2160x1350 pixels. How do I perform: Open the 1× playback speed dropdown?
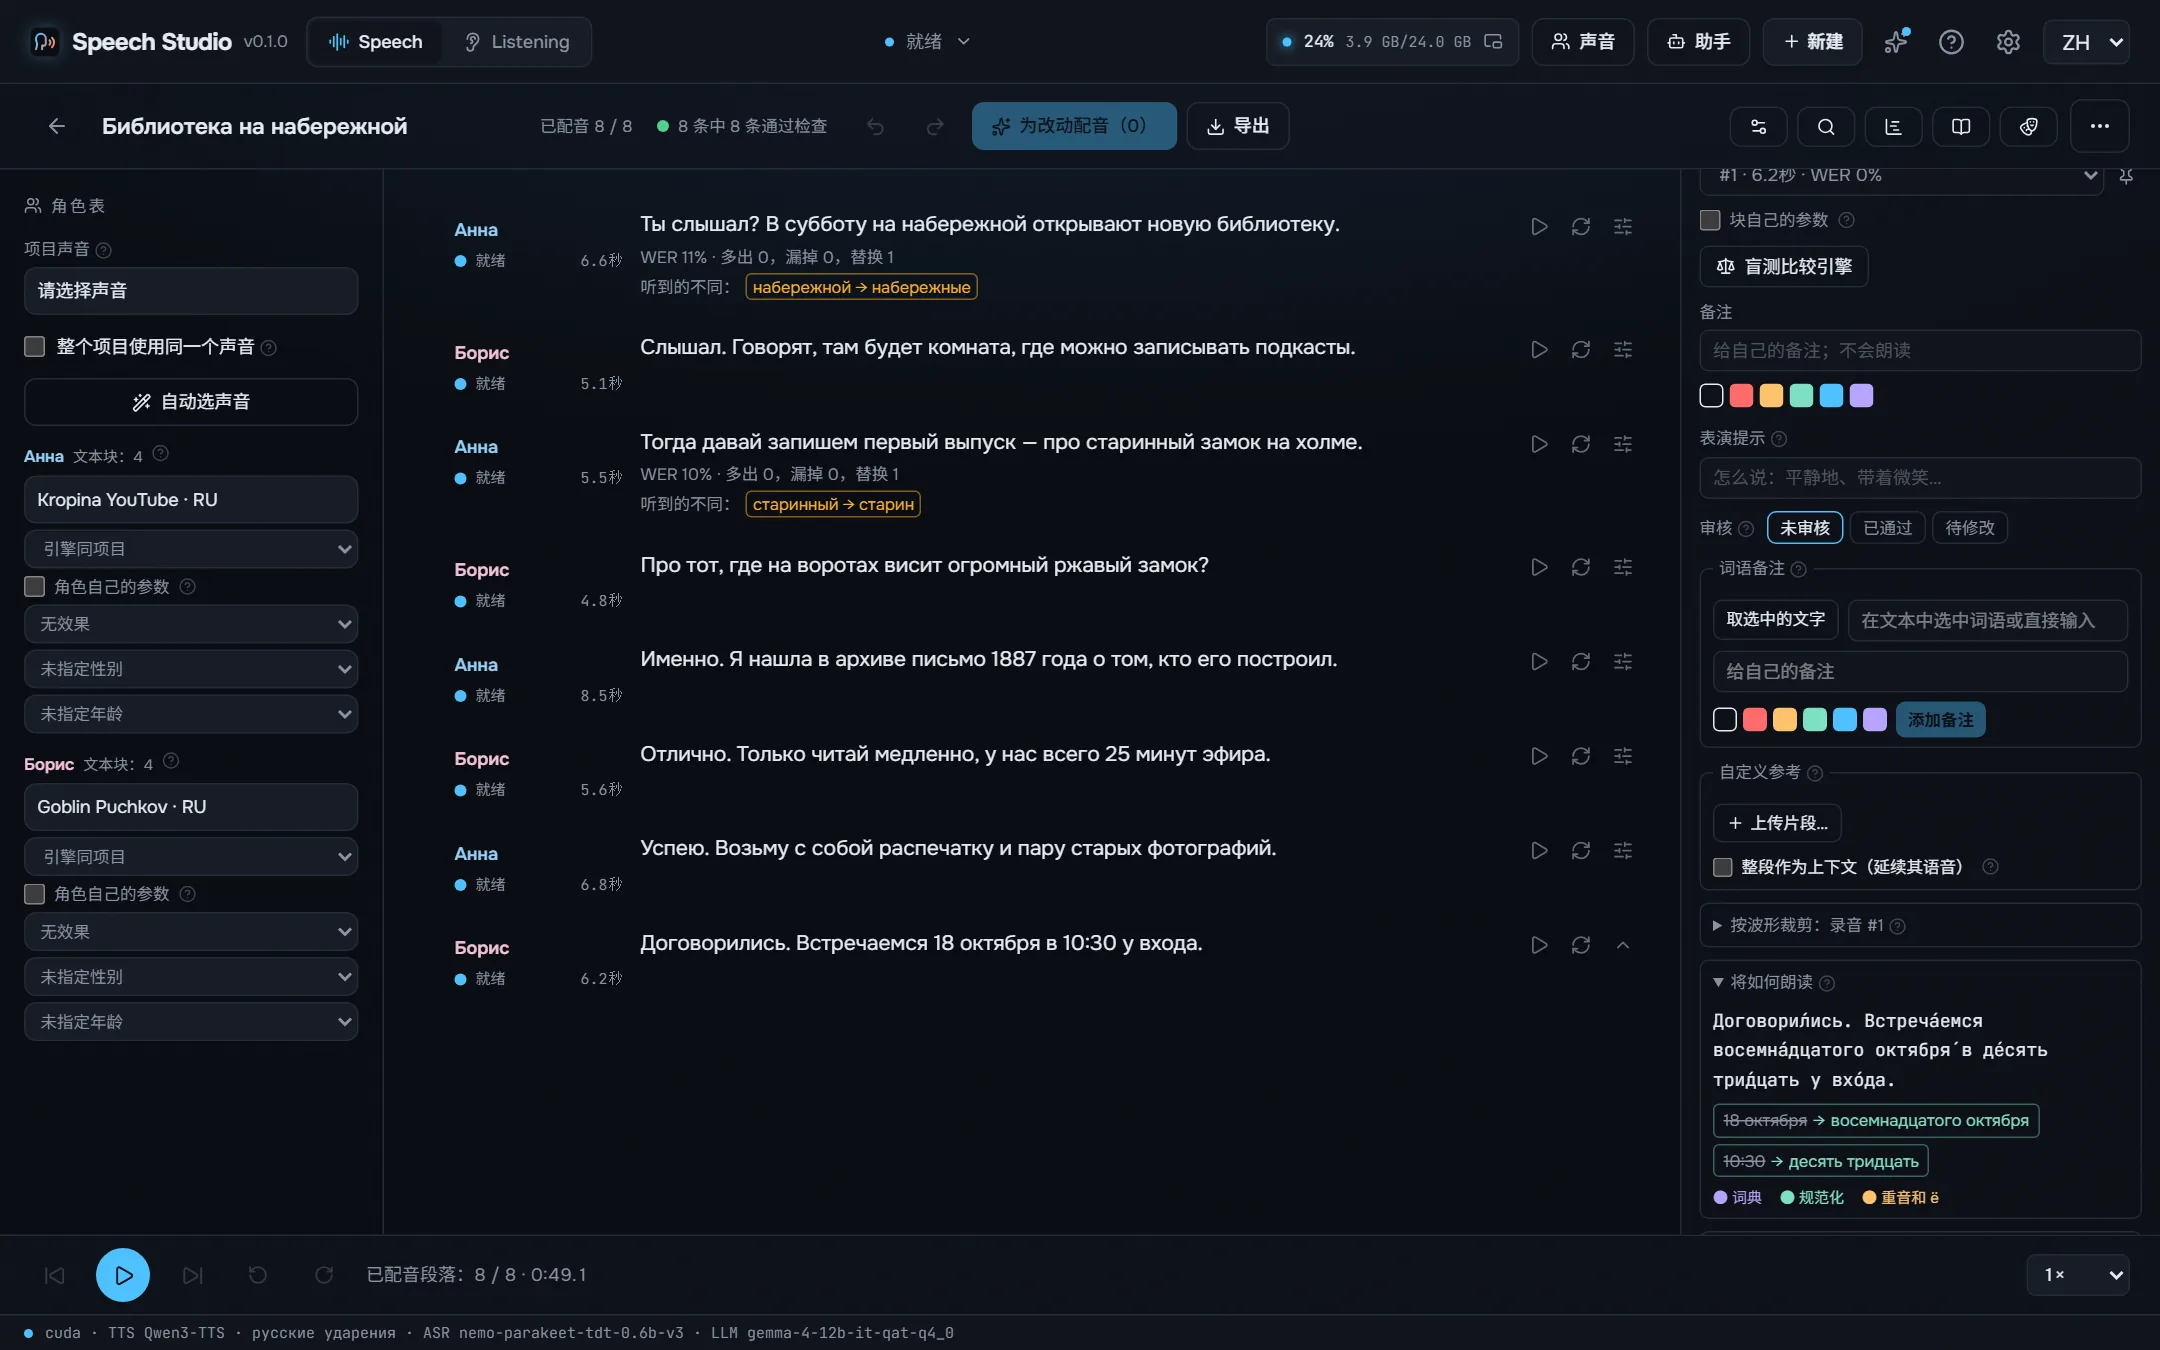2078,1275
